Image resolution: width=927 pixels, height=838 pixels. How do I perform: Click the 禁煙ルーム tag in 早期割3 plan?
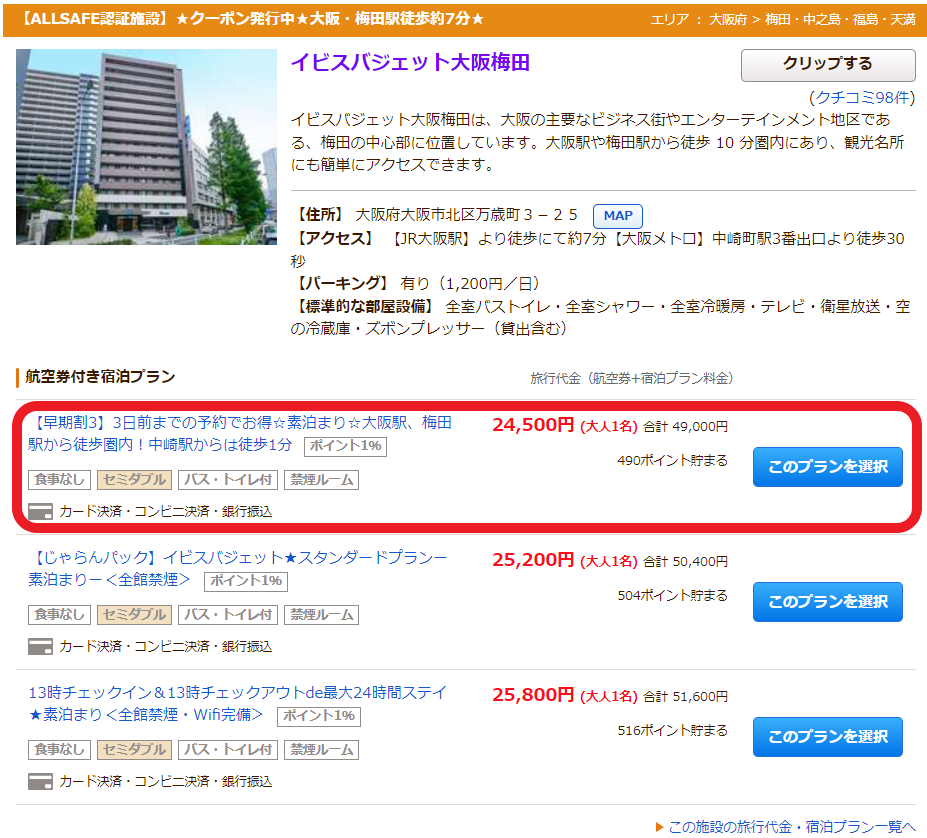(322, 480)
